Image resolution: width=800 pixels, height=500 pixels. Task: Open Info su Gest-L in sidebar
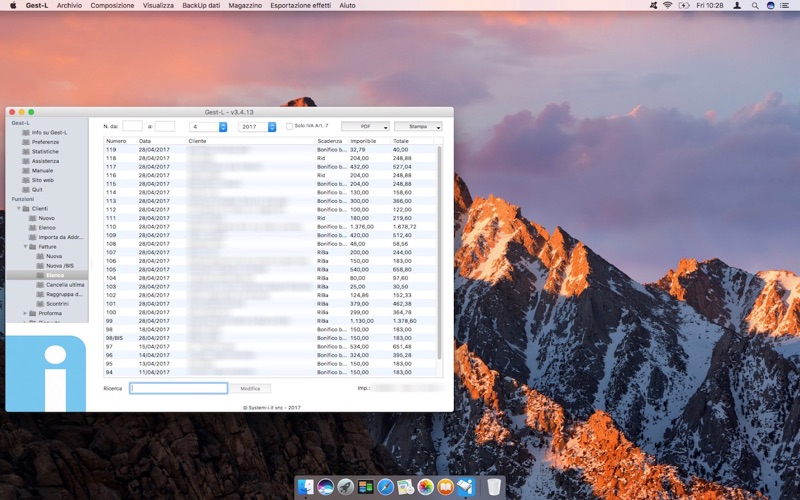(49, 133)
